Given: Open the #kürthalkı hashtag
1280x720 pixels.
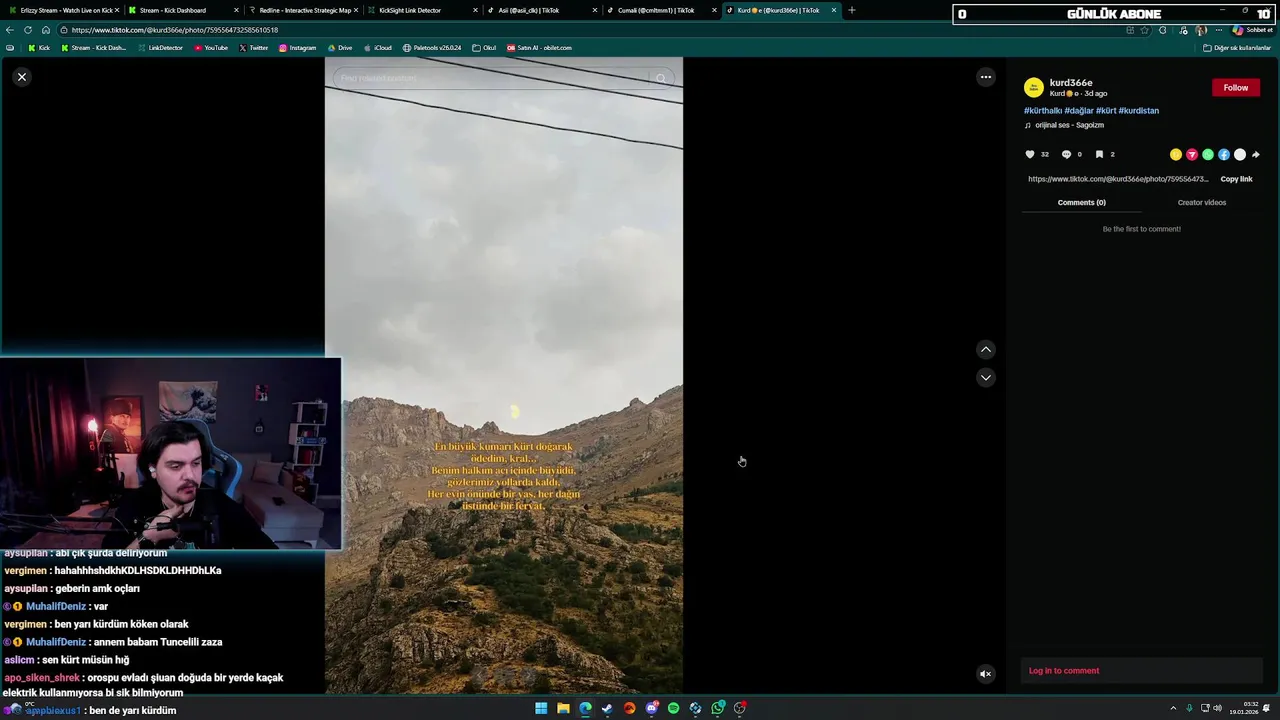Looking at the screenshot, I should (1043, 111).
